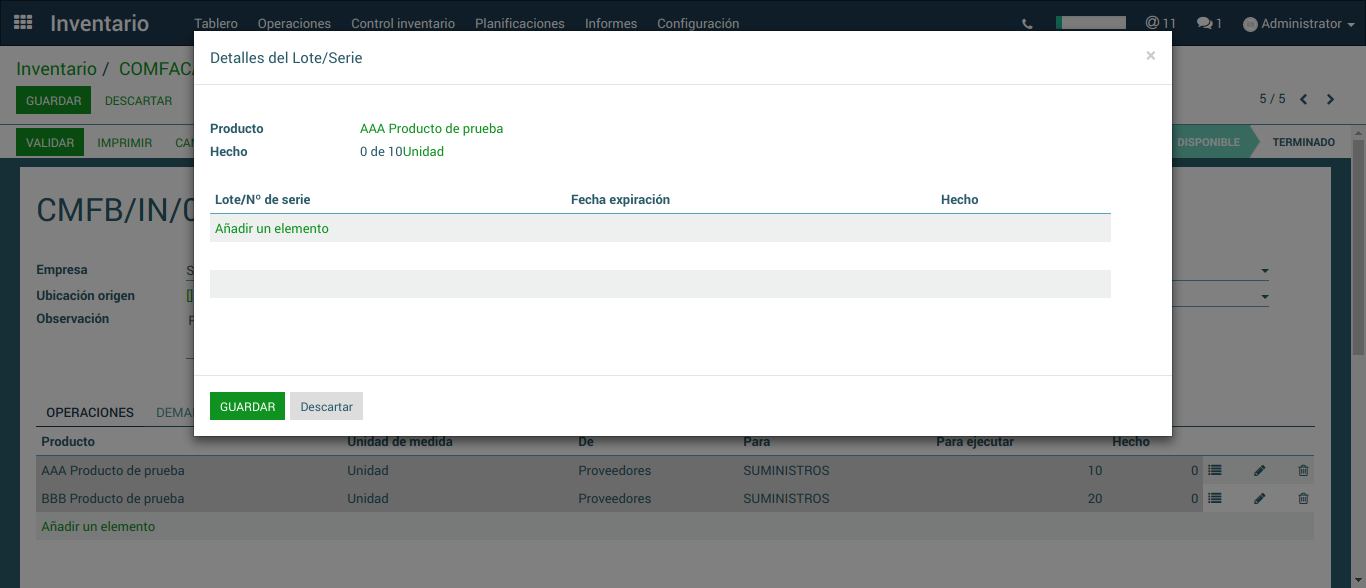Go to the next record arrow
1366x588 pixels.
point(1330,99)
